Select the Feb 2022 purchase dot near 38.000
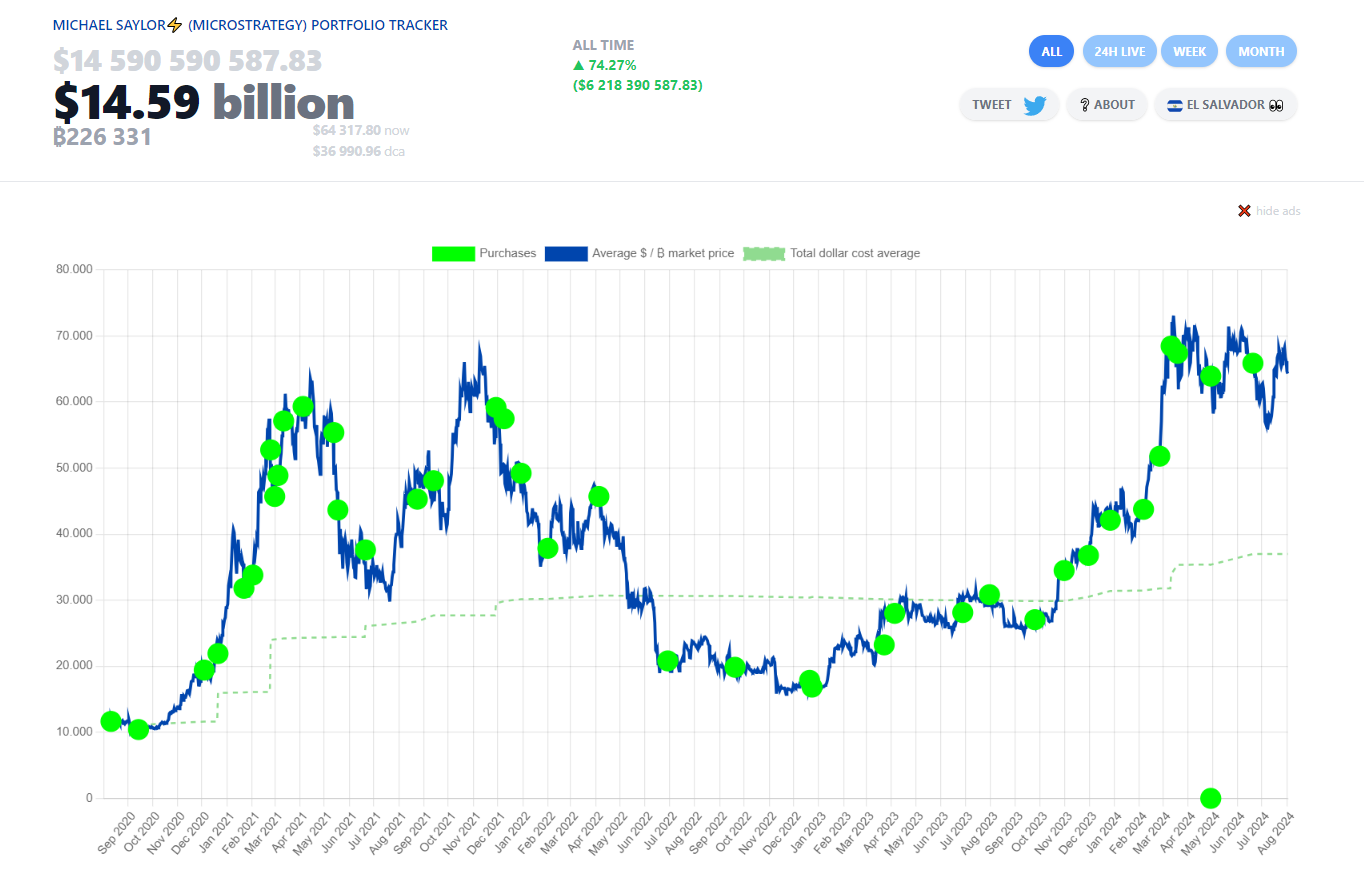 pyautogui.click(x=547, y=548)
